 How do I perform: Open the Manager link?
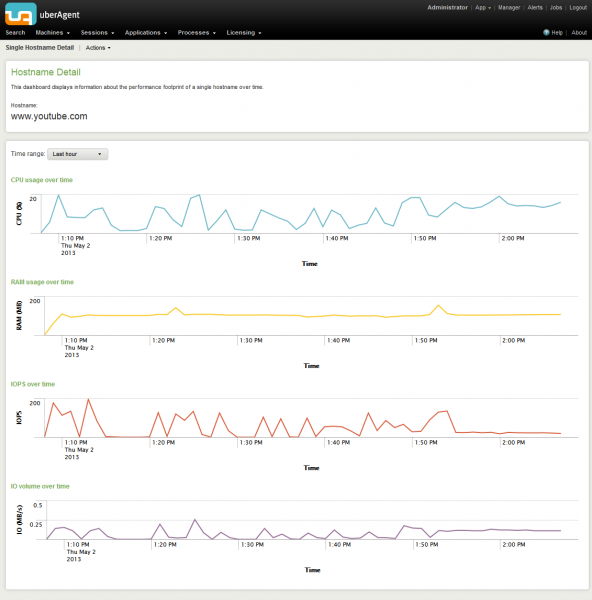tap(509, 8)
